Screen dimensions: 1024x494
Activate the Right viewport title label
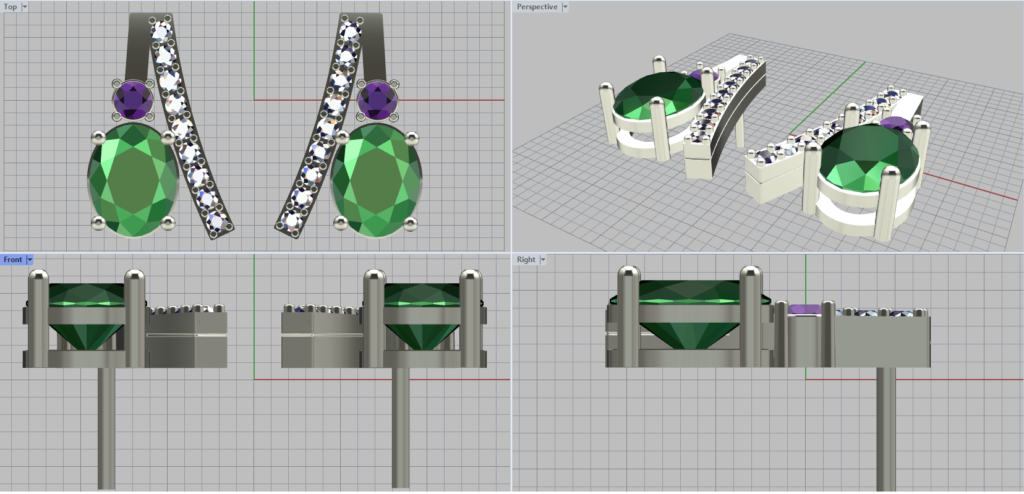[526, 260]
